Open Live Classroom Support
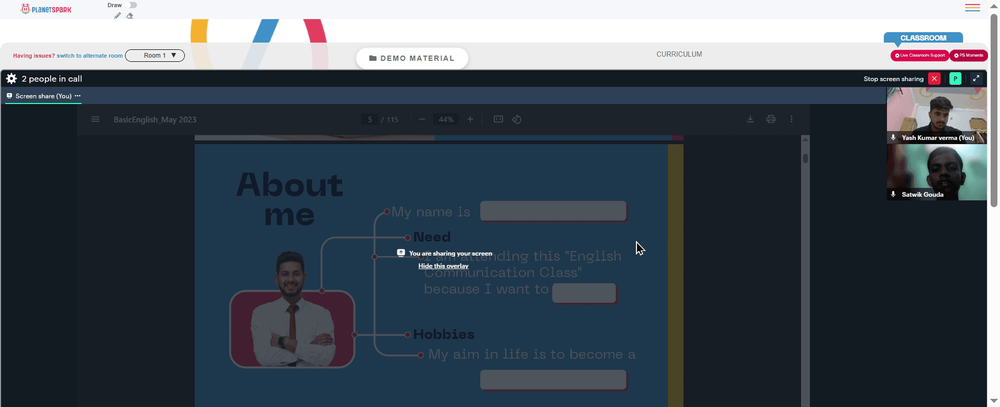 920,56
